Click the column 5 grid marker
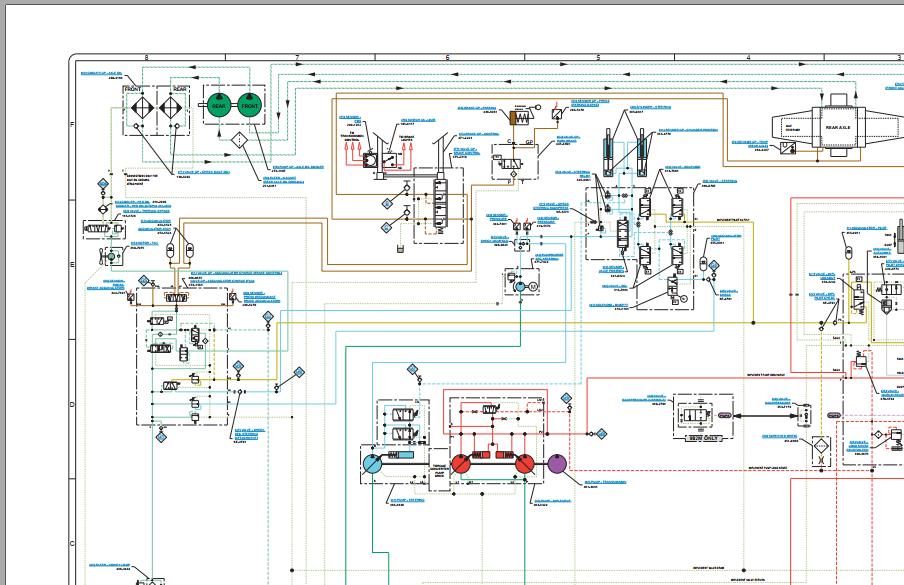Image resolution: width=904 pixels, height=585 pixels. (x=598, y=58)
